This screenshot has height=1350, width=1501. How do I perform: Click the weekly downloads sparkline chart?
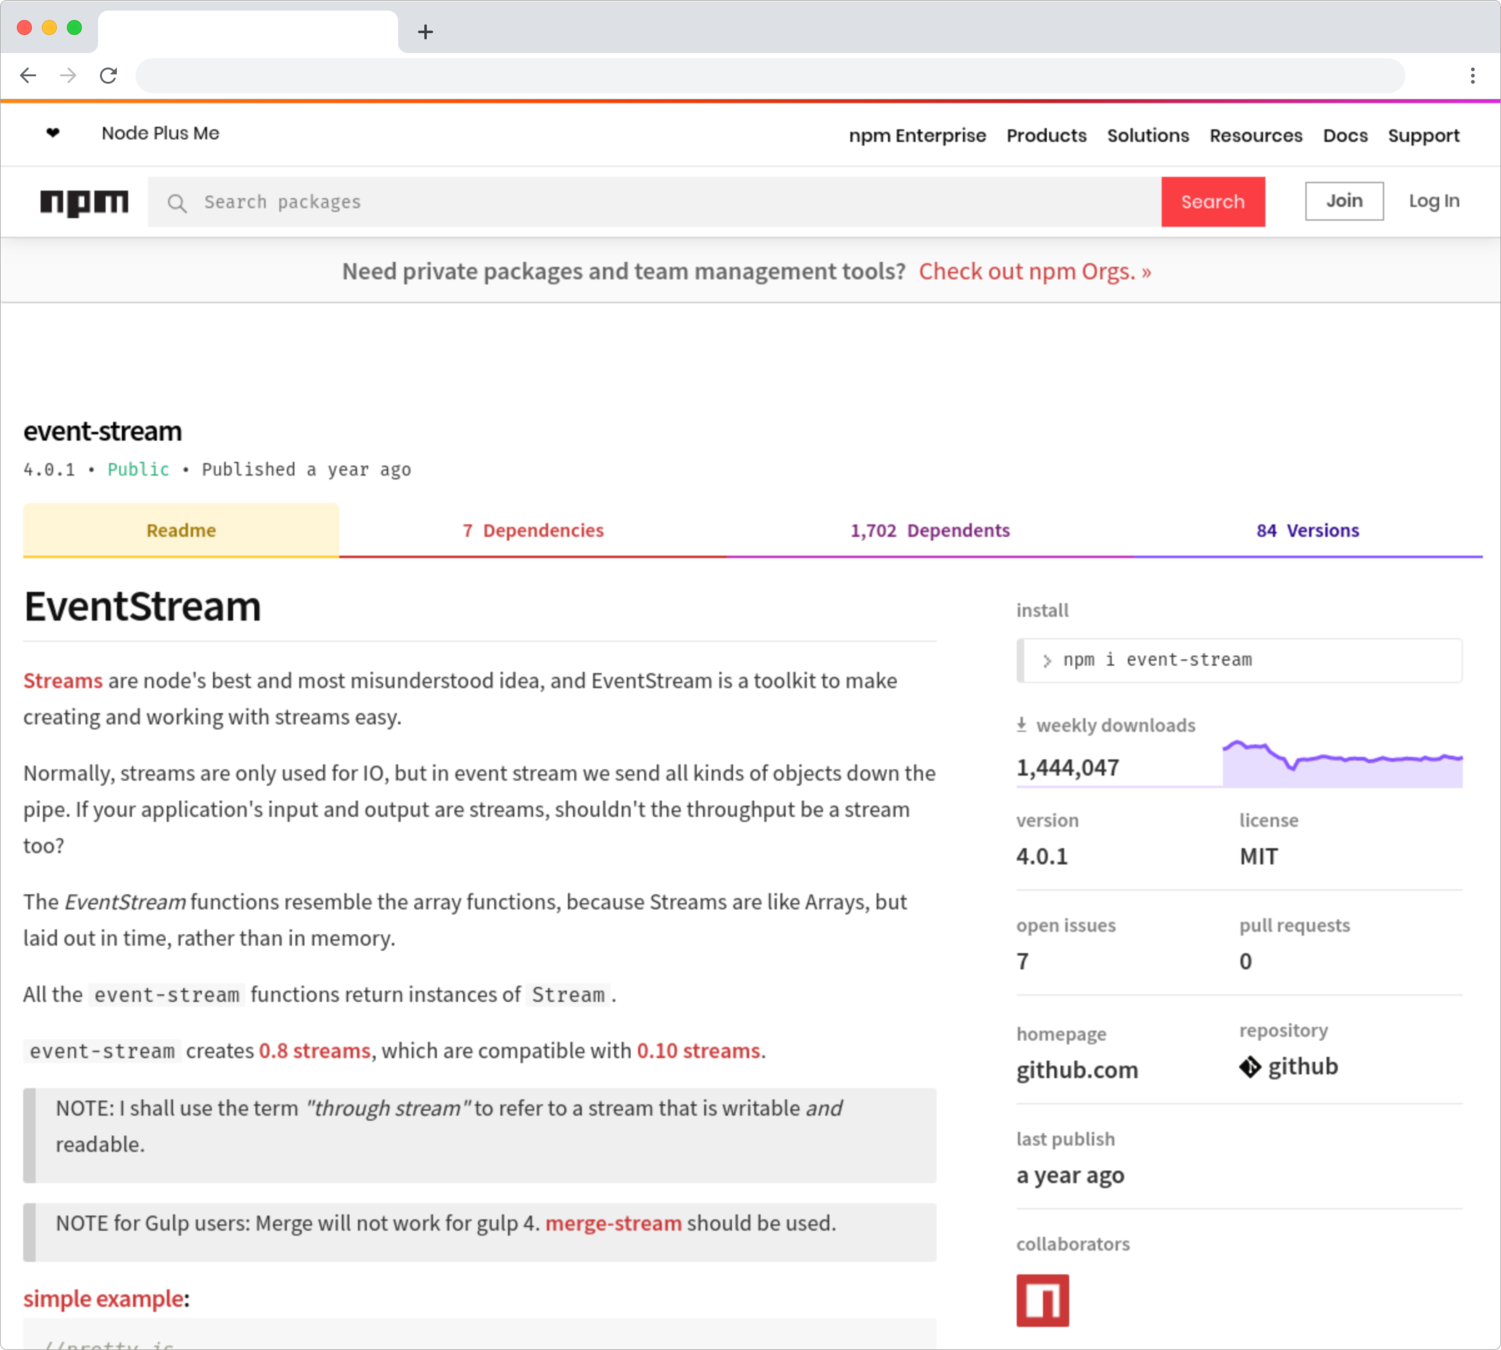[x=1342, y=764]
